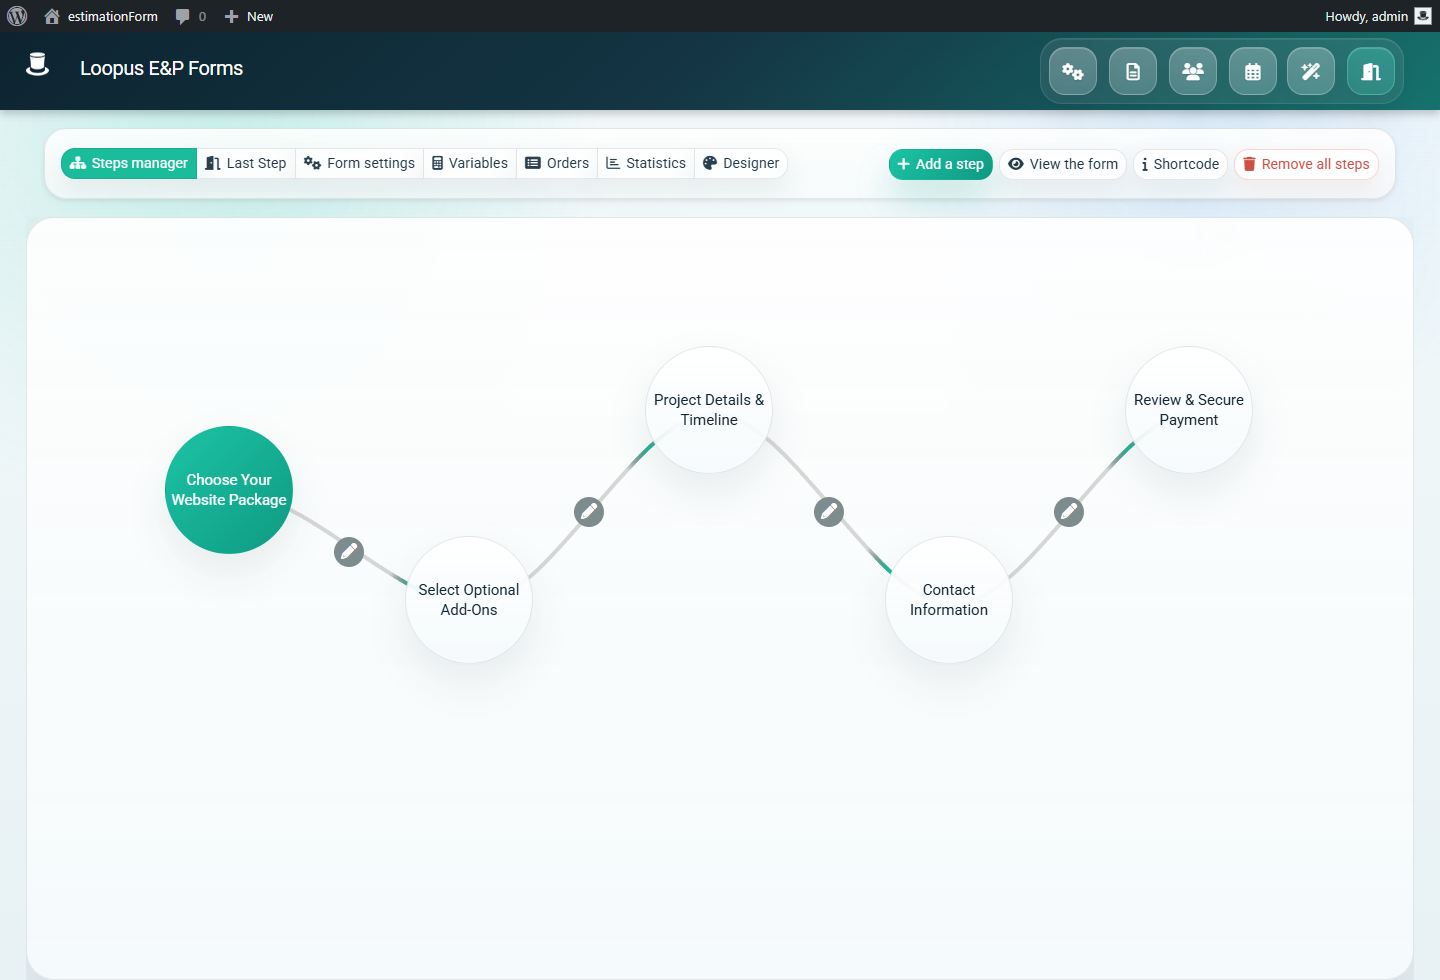Click the door exit icon in header
1440x980 pixels.
point(1371,71)
